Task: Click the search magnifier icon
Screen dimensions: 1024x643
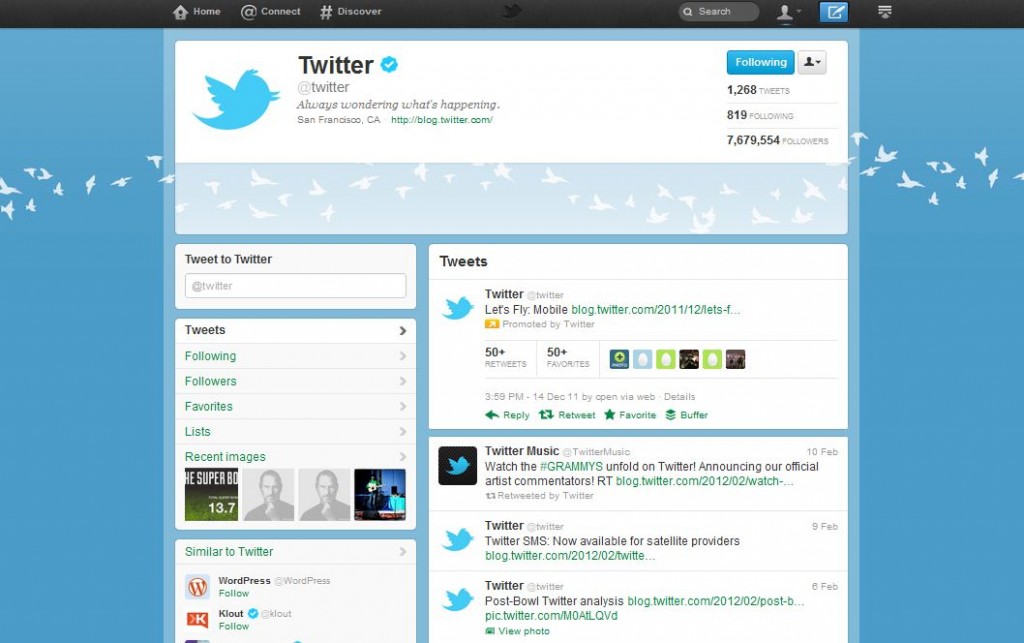Action: [x=689, y=11]
